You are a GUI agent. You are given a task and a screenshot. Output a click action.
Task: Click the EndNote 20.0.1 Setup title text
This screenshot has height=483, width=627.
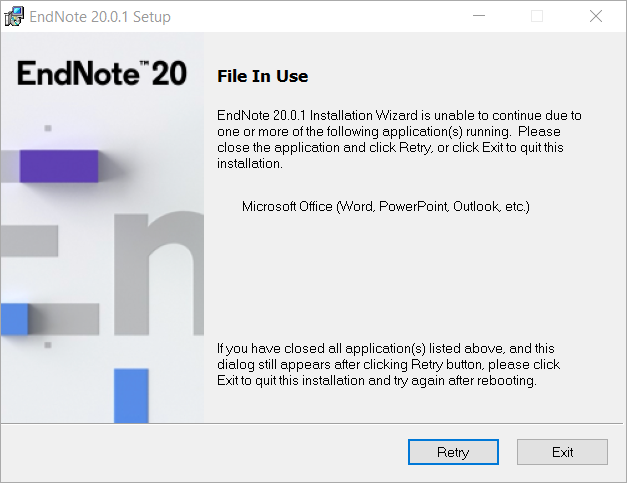100,17
